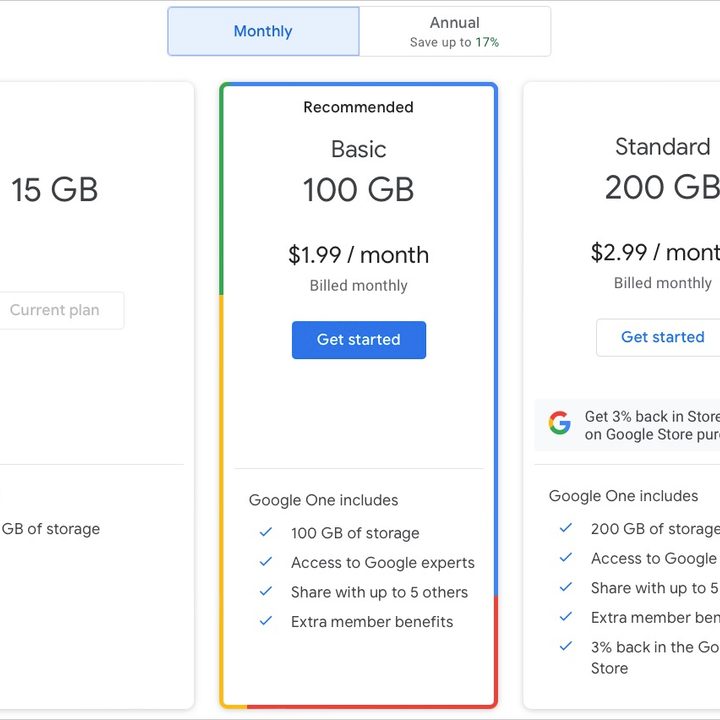Viewport: 720px width, 720px height.
Task: Switch to the Annual billing tab
Action: click(455, 31)
